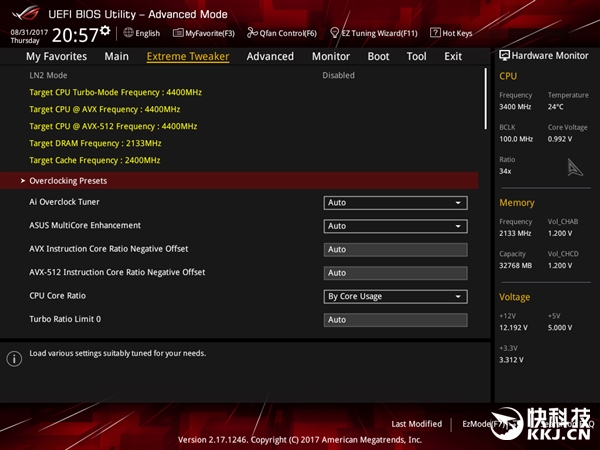Click the 08/31/2017 date text
Image resolution: width=600 pixels, height=450 pixels.
coord(29,32)
